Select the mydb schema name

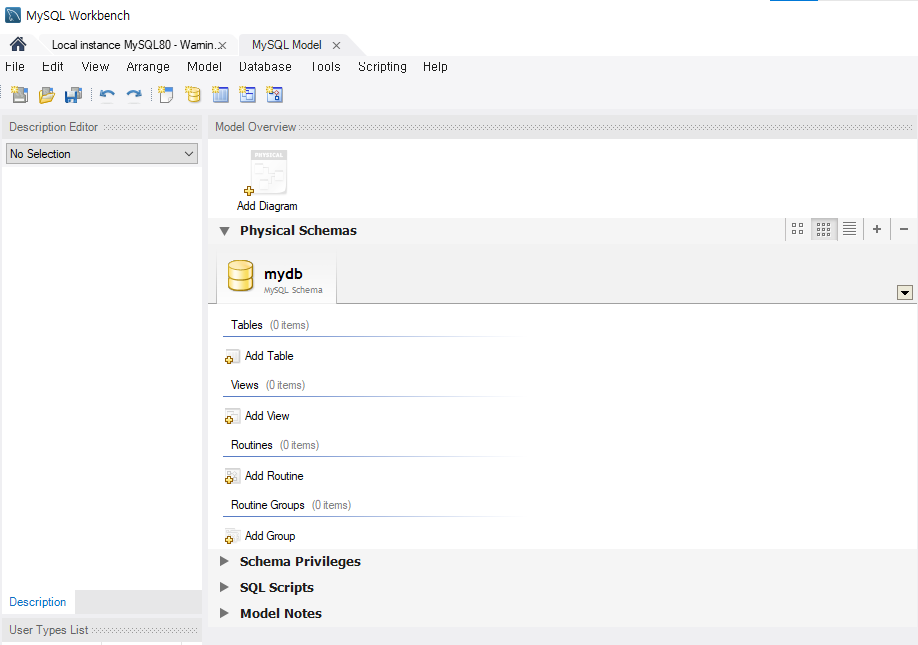point(283,274)
